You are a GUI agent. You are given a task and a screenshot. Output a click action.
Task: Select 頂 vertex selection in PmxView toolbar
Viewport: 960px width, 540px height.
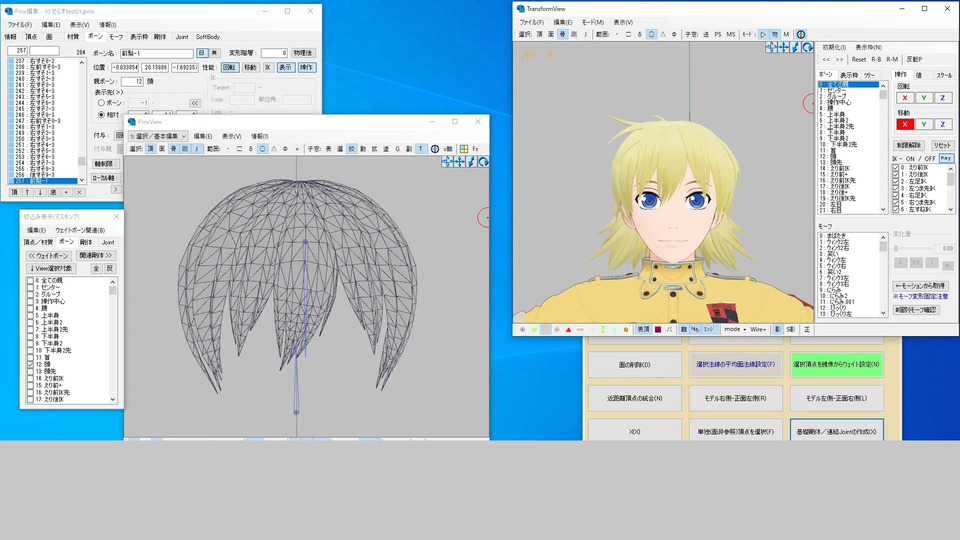pos(151,149)
